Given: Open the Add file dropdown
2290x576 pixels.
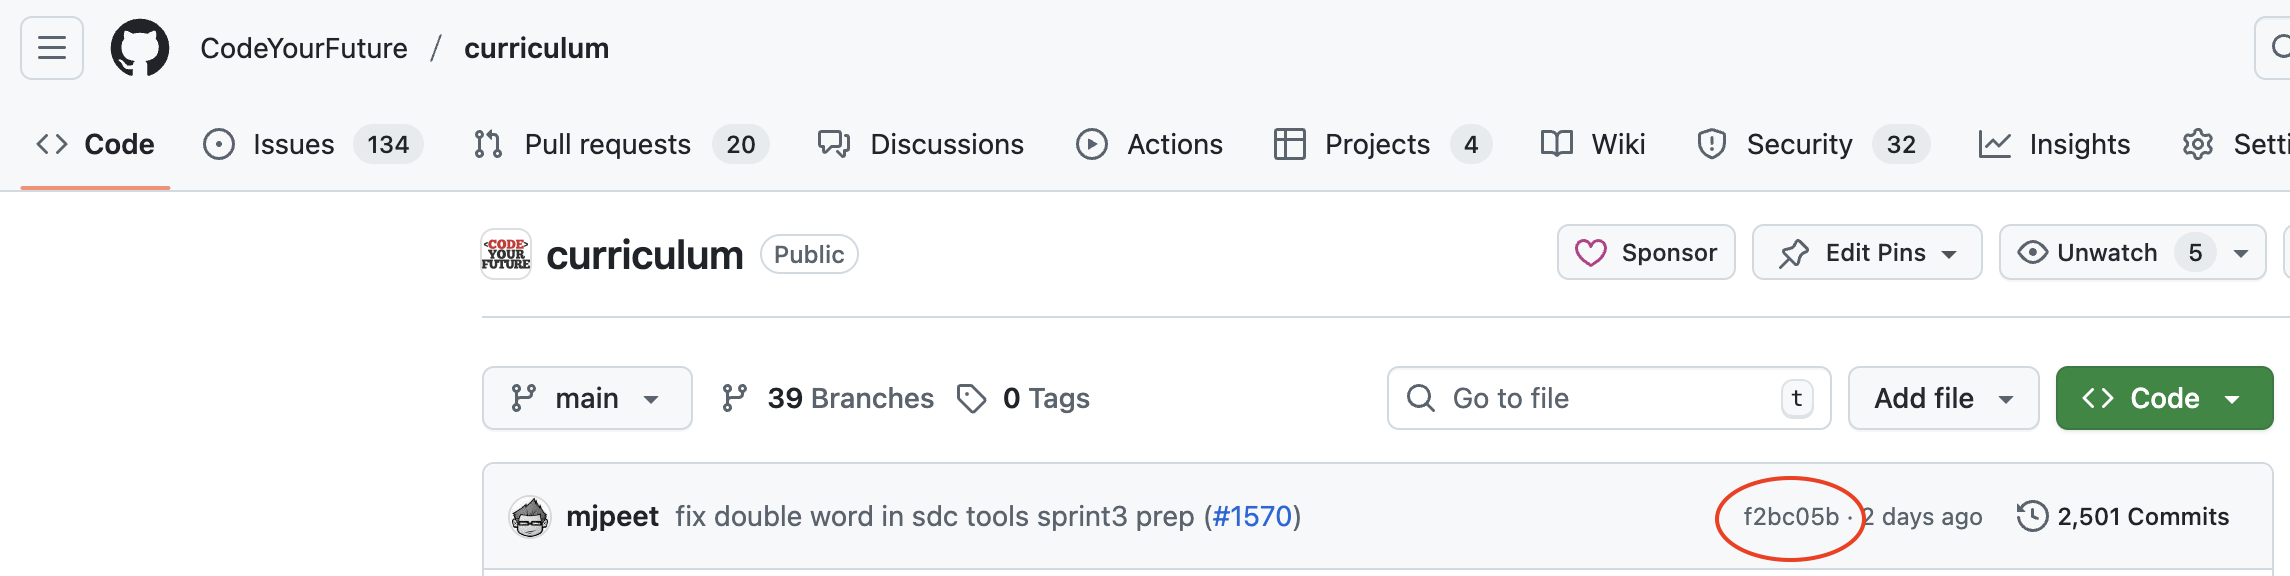Looking at the screenshot, I should (x=1942, y=397).
